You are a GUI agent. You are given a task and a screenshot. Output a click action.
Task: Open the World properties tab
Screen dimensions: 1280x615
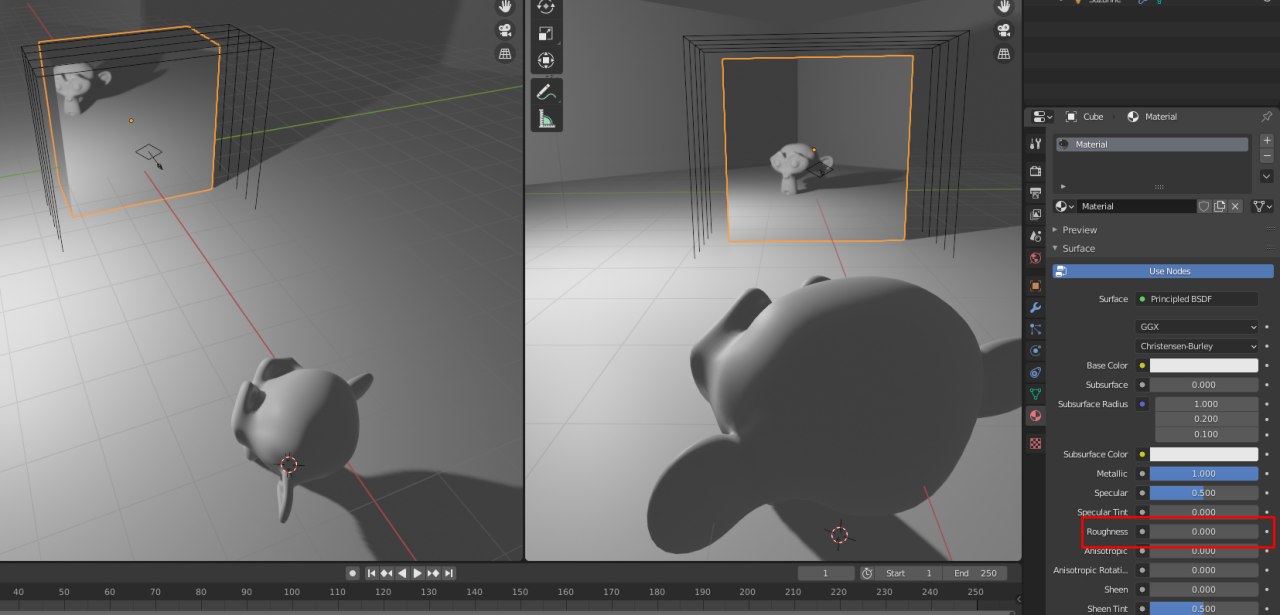pos(1035,258)
